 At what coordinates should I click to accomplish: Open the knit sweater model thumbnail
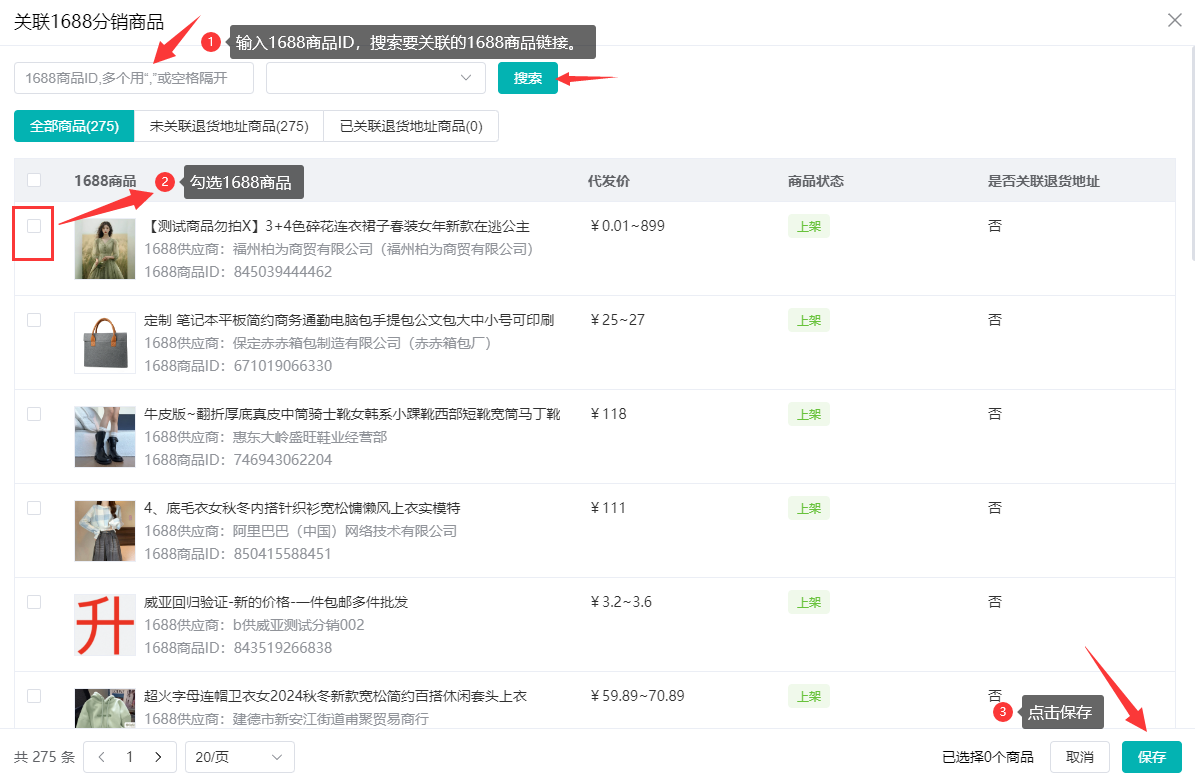point(105,531)
